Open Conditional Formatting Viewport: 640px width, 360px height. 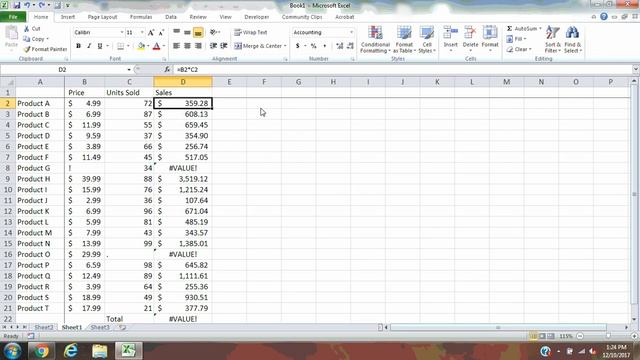coord(375,39)
